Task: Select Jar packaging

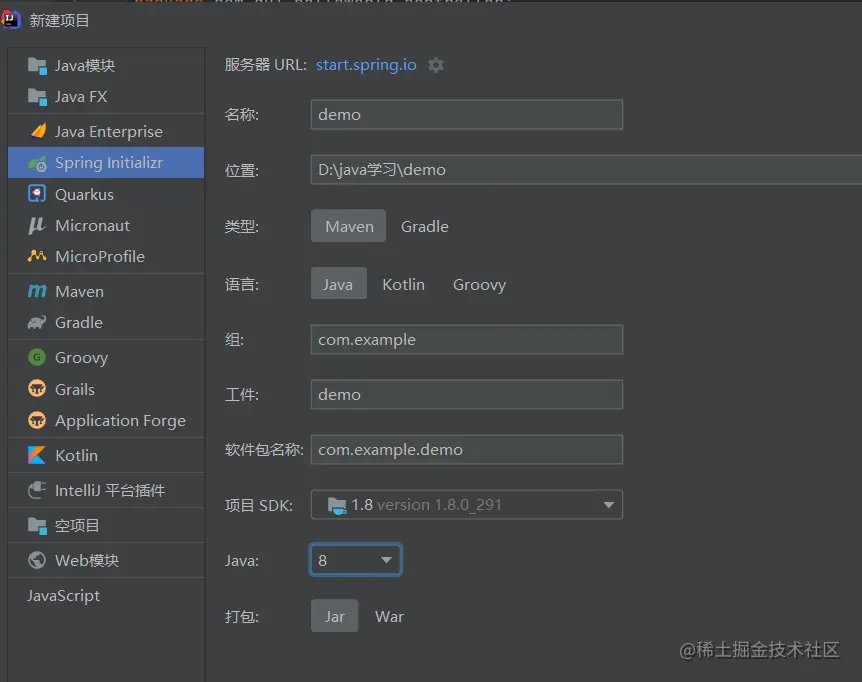Action: (x=334, y=616)
